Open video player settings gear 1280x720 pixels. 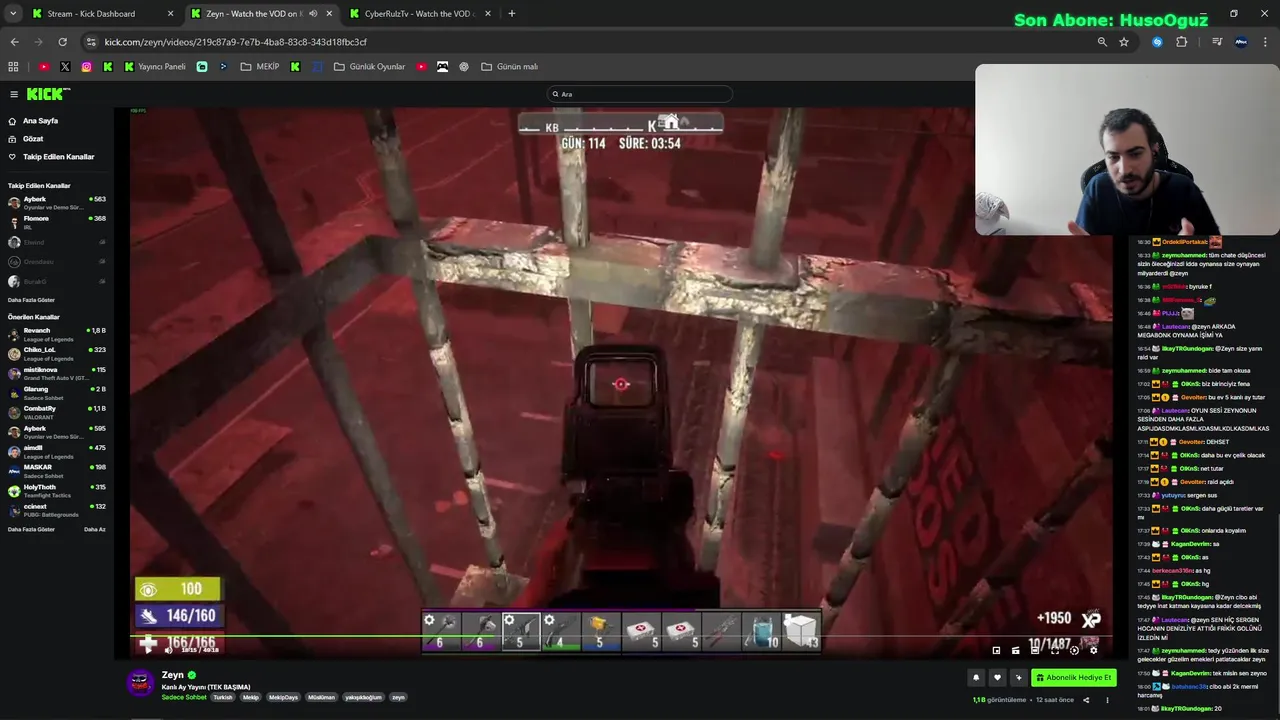coord(1094,651)
